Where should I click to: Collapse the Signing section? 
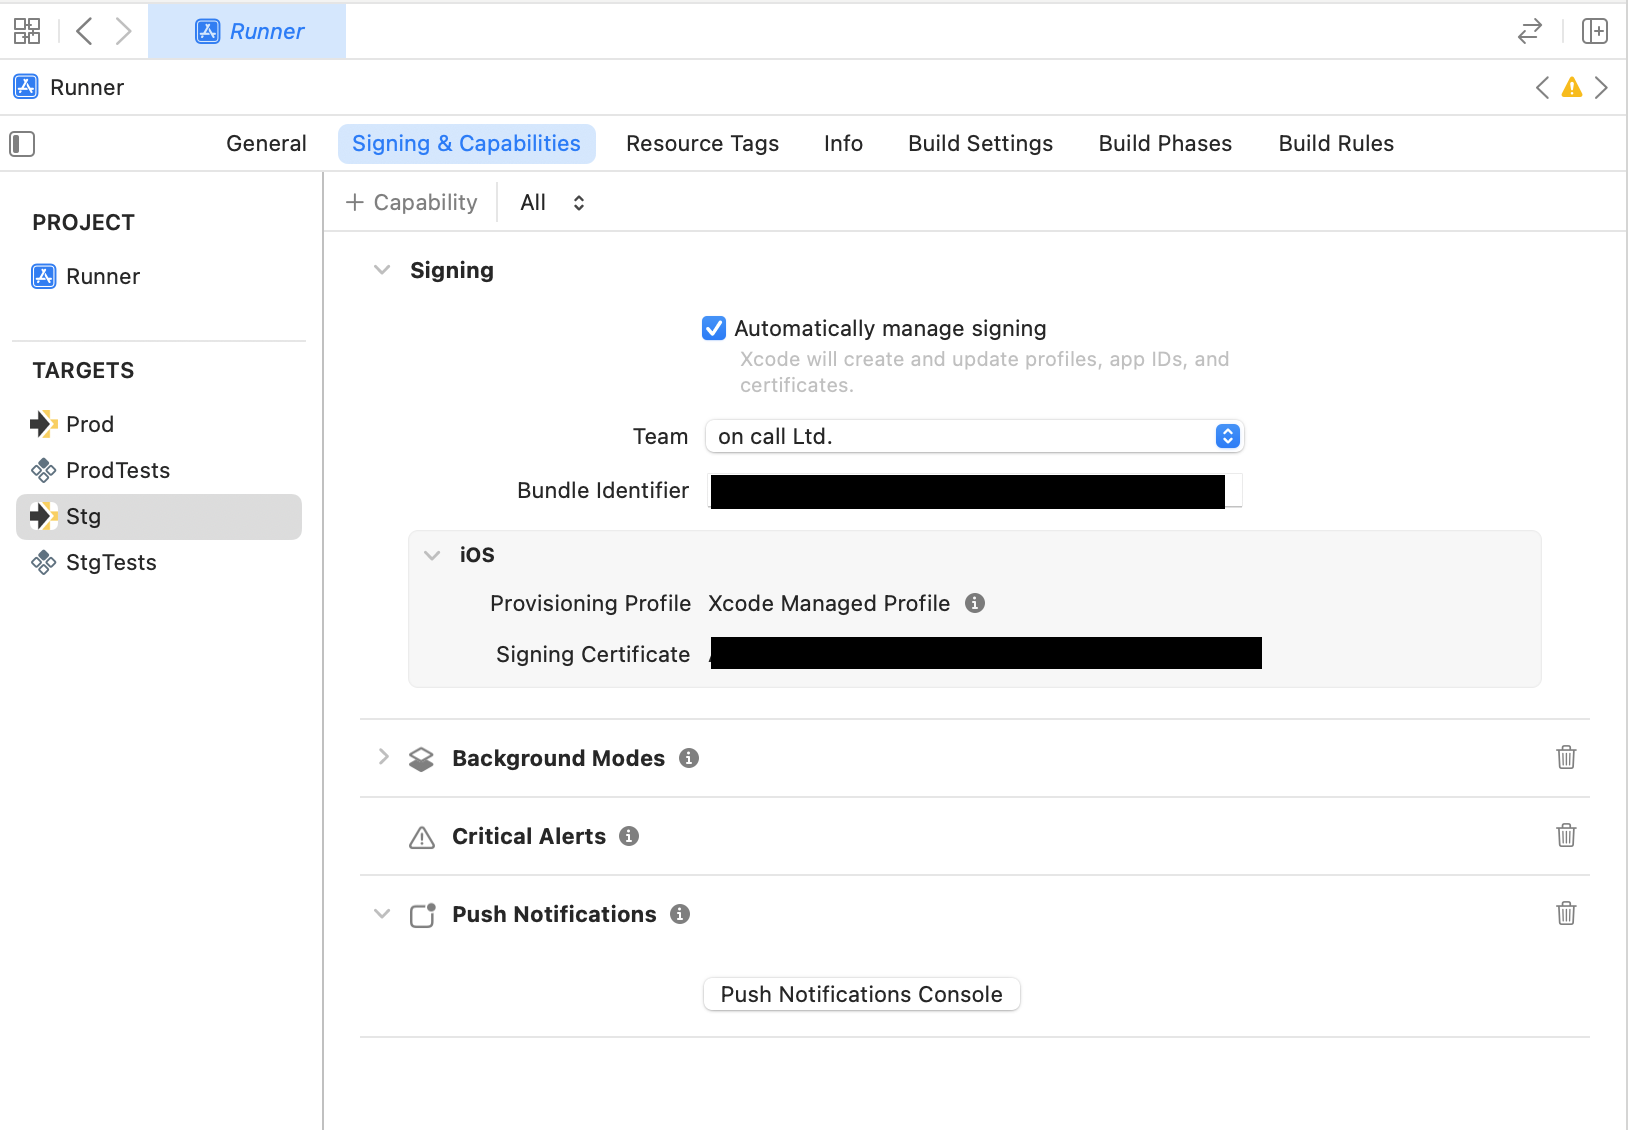(x=382, y=270)
